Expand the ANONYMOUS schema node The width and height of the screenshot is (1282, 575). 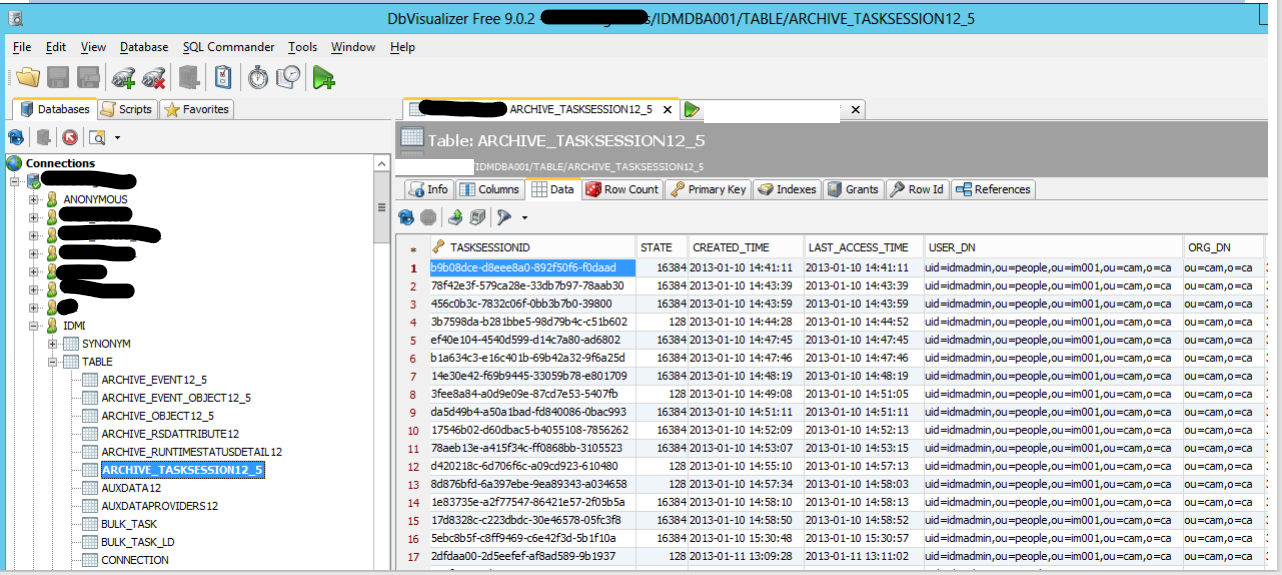[34, 199]
